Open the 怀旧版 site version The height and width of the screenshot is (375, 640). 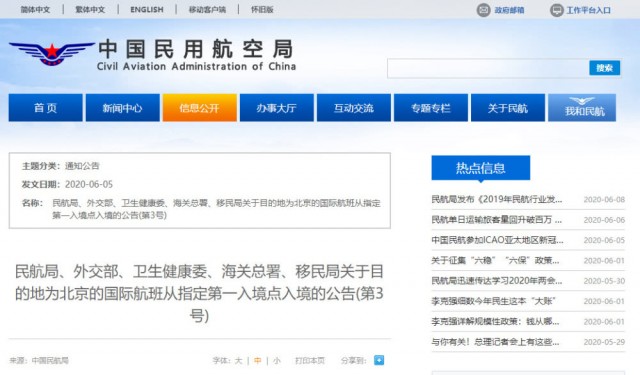pos(262,9)
